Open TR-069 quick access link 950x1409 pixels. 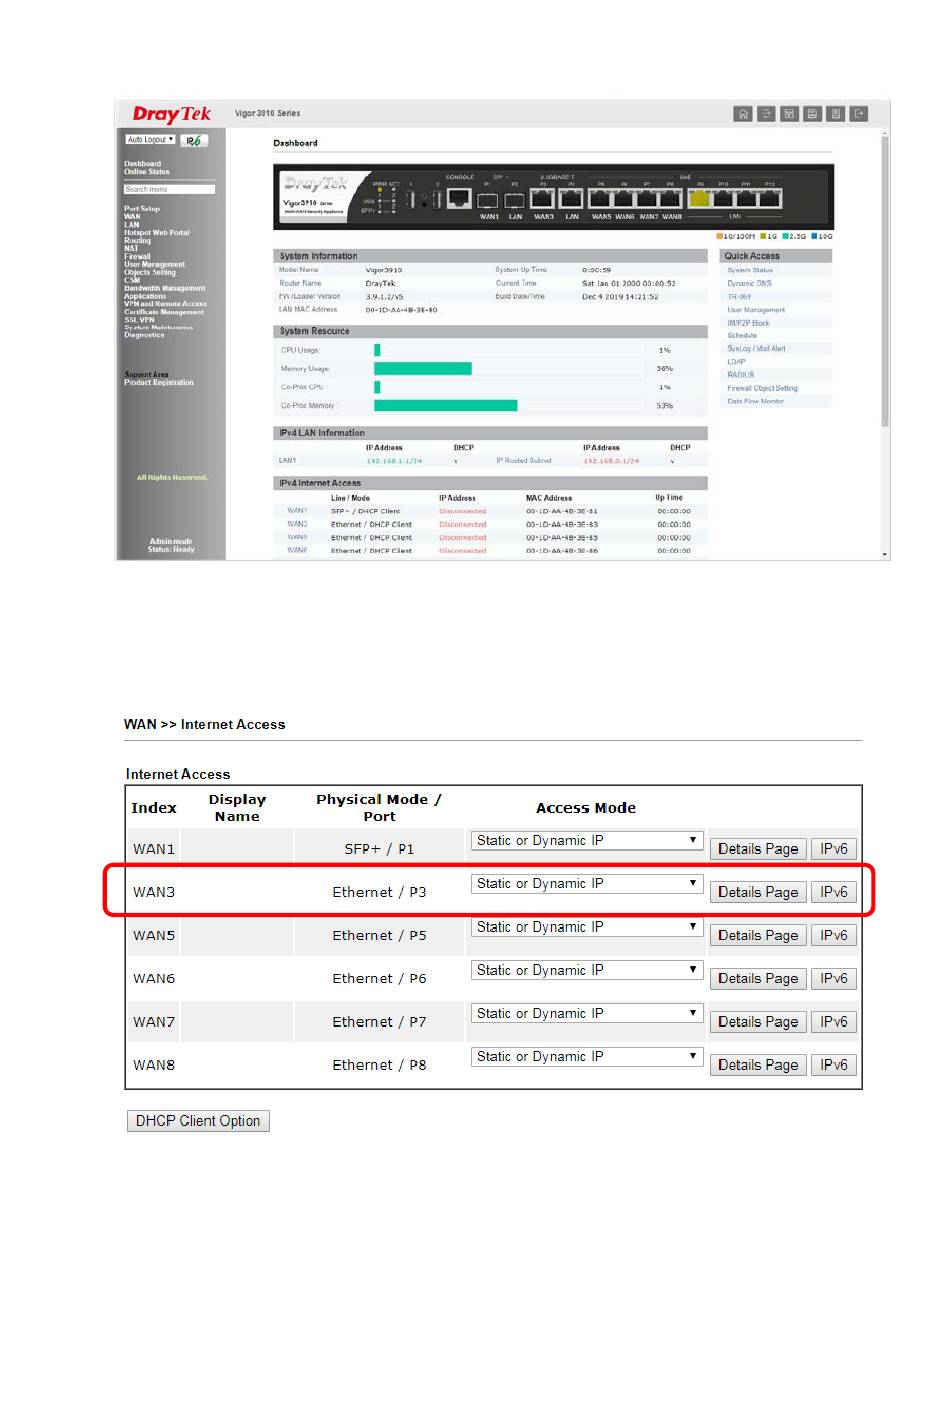pyautogui.click(x=739, y=297)
